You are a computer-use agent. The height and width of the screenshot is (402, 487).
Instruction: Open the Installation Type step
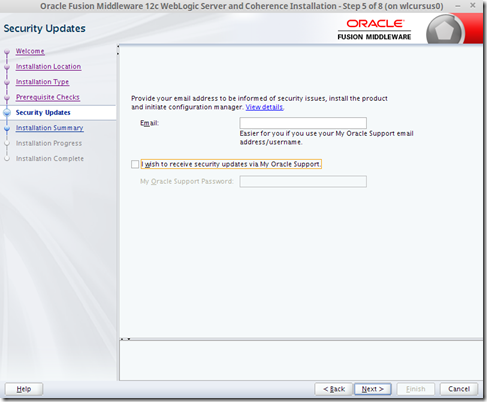coord(42,82)
